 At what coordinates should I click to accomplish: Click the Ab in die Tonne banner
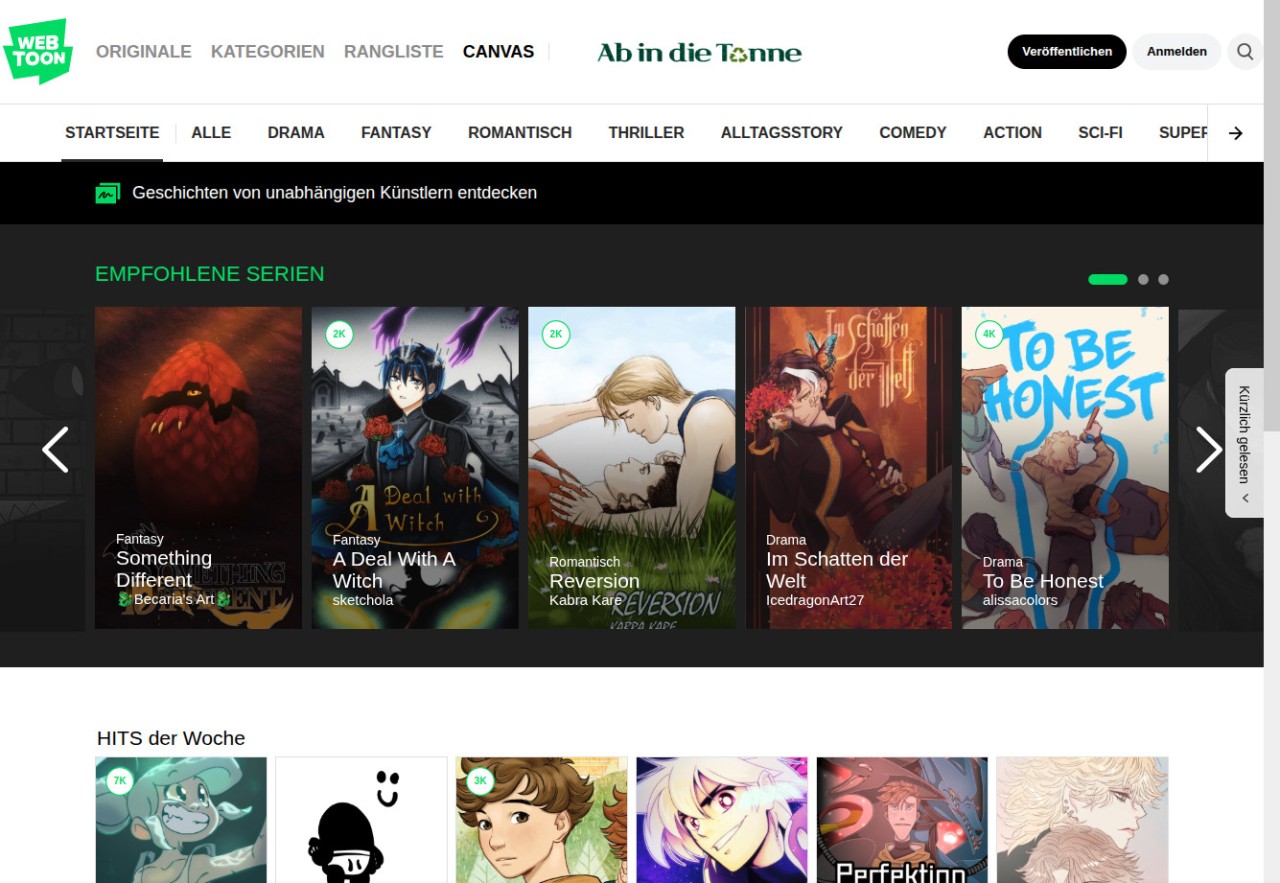click(699, 52)
